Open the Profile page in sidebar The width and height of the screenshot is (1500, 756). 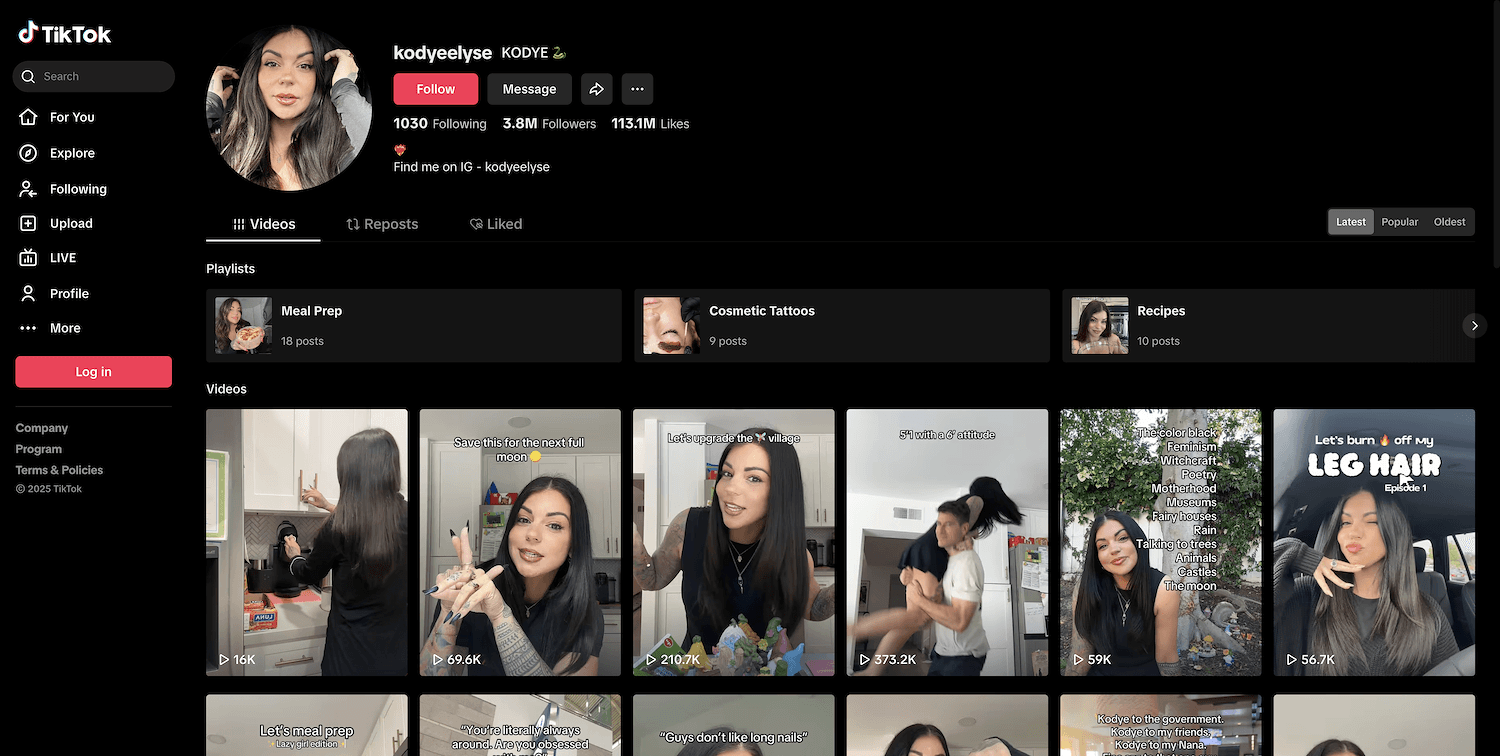[69, 293]
